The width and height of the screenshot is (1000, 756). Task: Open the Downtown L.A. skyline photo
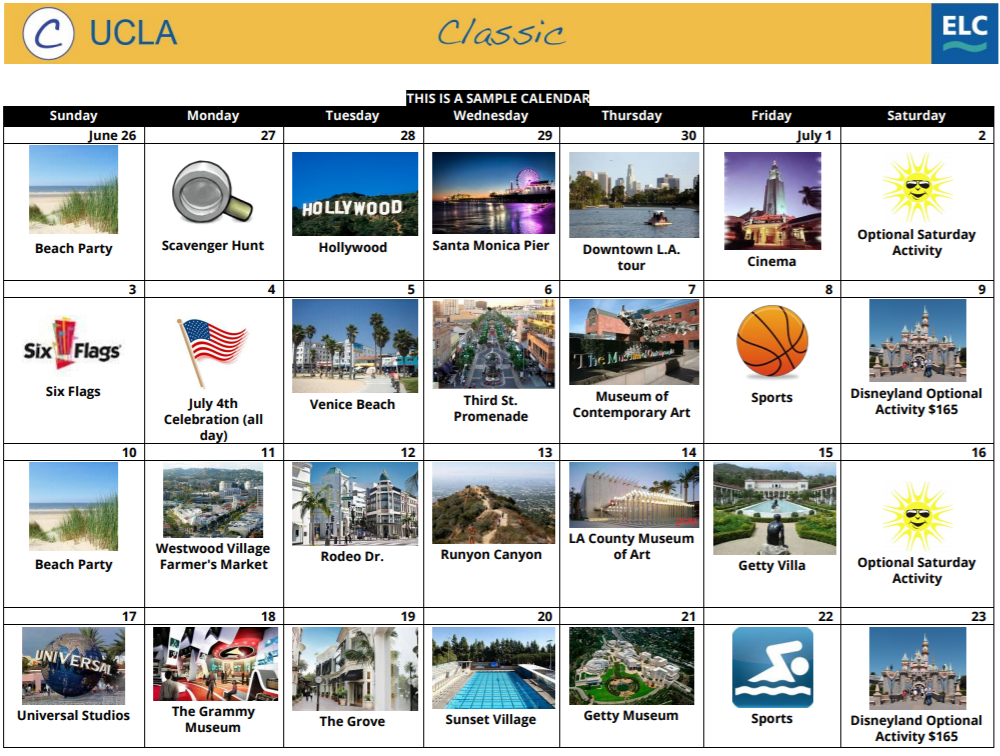pyautogui.click(x=633, y=195)
